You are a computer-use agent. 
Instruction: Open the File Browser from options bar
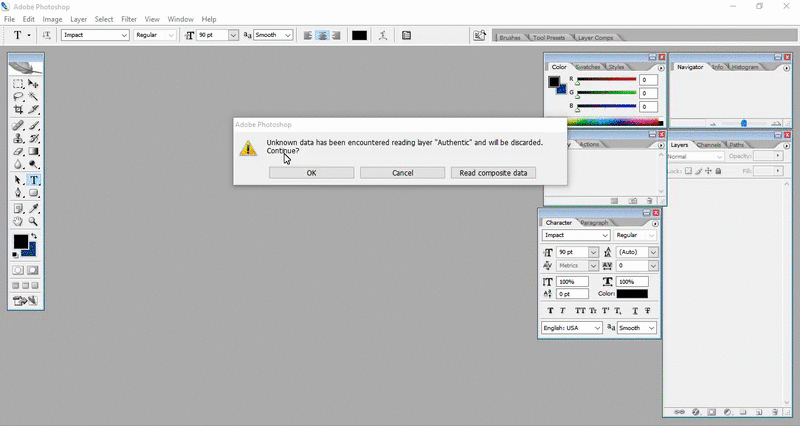coord(480,35)
